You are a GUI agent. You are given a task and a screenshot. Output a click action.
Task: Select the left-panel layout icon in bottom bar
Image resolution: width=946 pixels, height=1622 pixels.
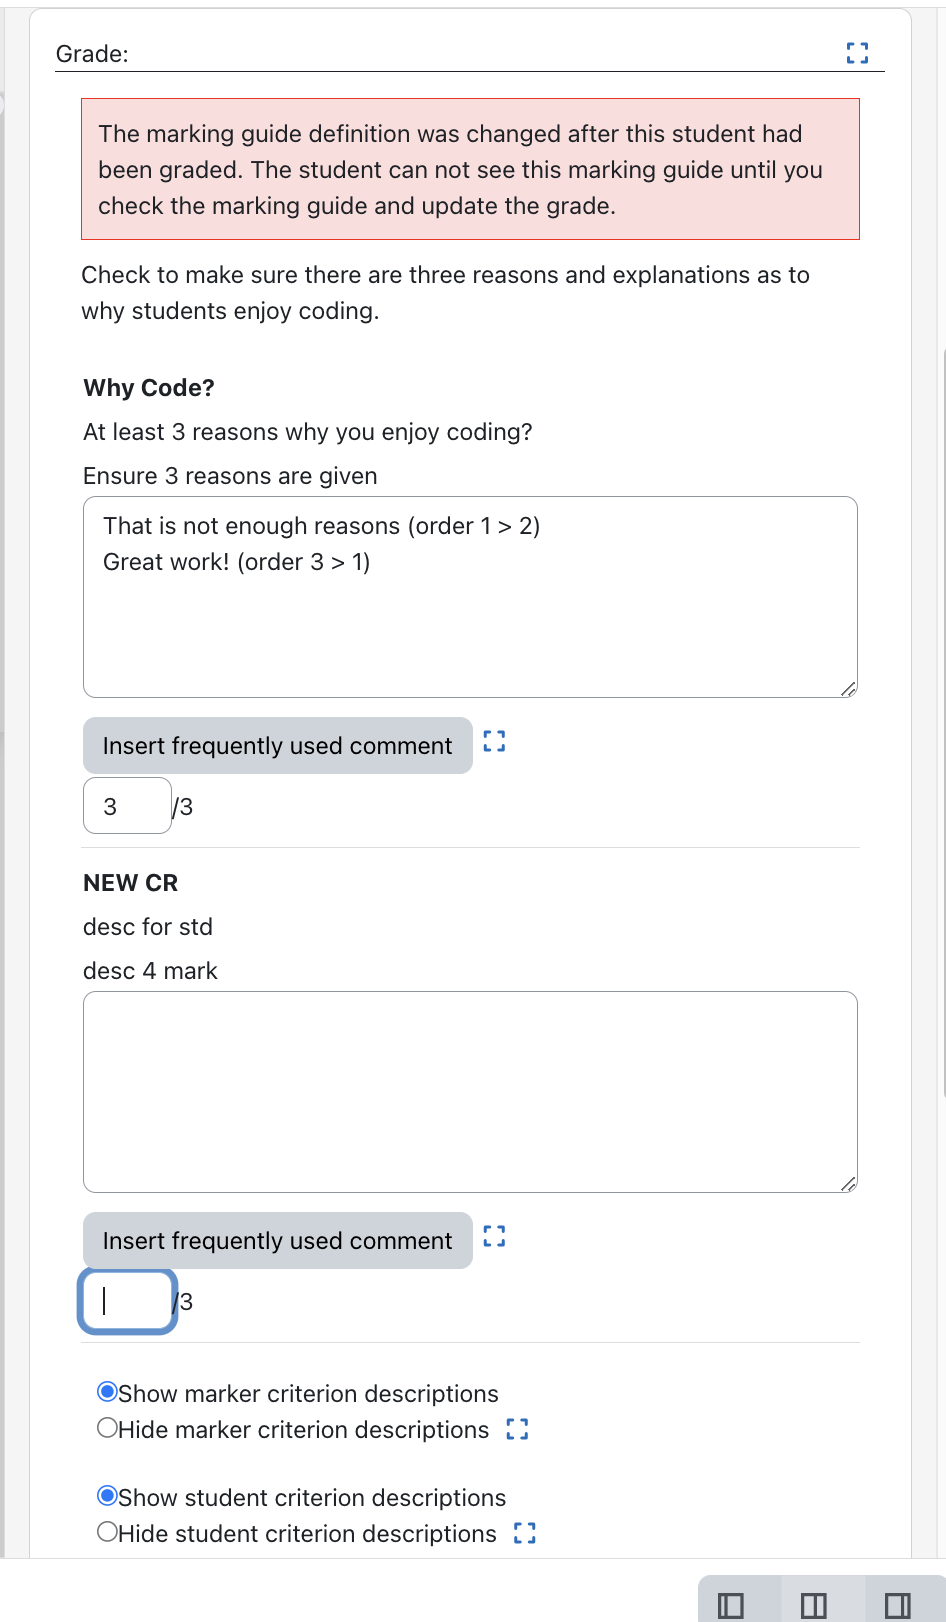tap(731, 1606)
